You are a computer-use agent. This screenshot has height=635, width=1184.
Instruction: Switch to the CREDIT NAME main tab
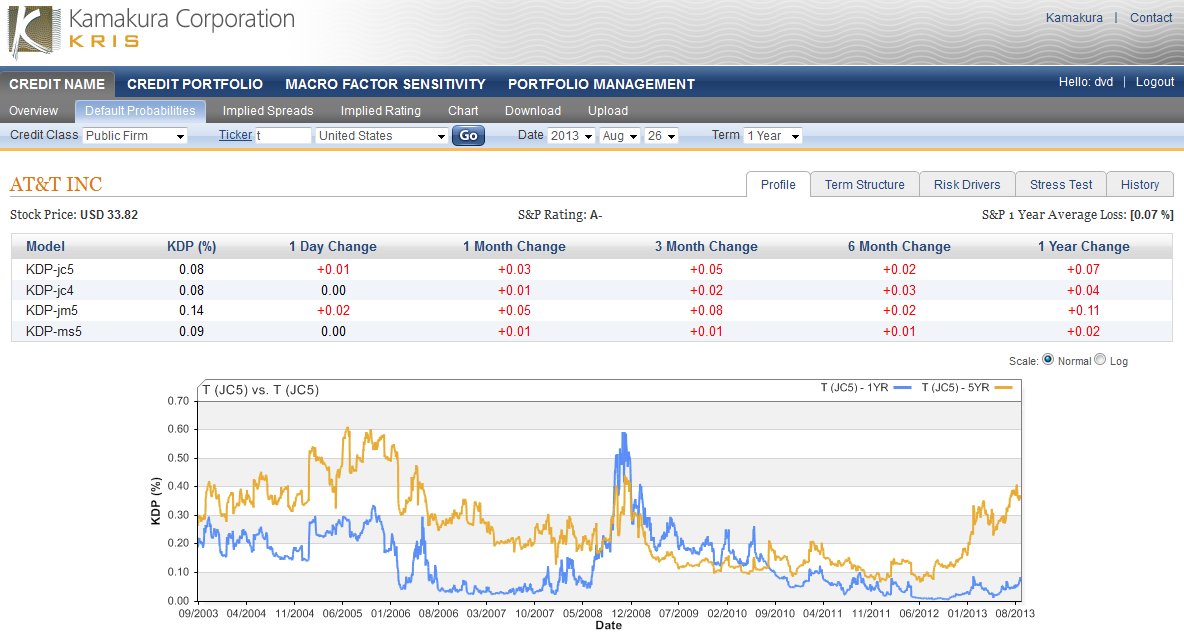pyautogui.click(x=57, y=84)
